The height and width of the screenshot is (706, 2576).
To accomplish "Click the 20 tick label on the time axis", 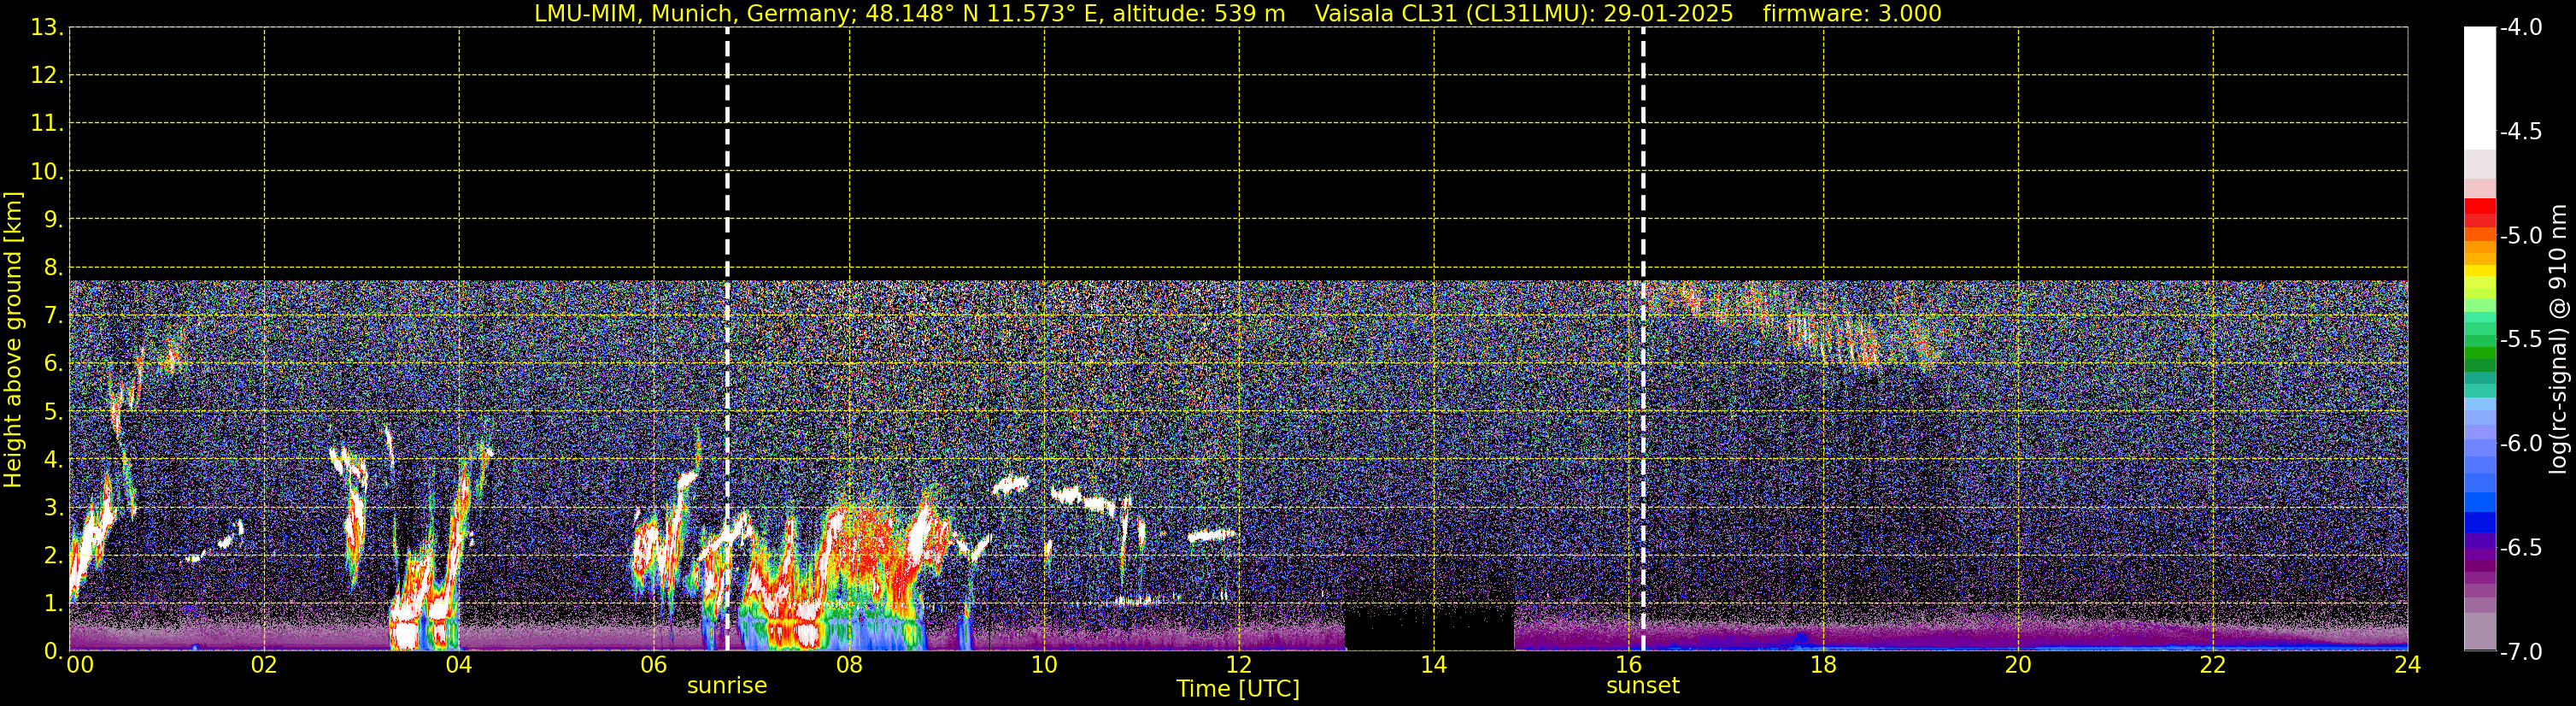I will coord(2018,665).
